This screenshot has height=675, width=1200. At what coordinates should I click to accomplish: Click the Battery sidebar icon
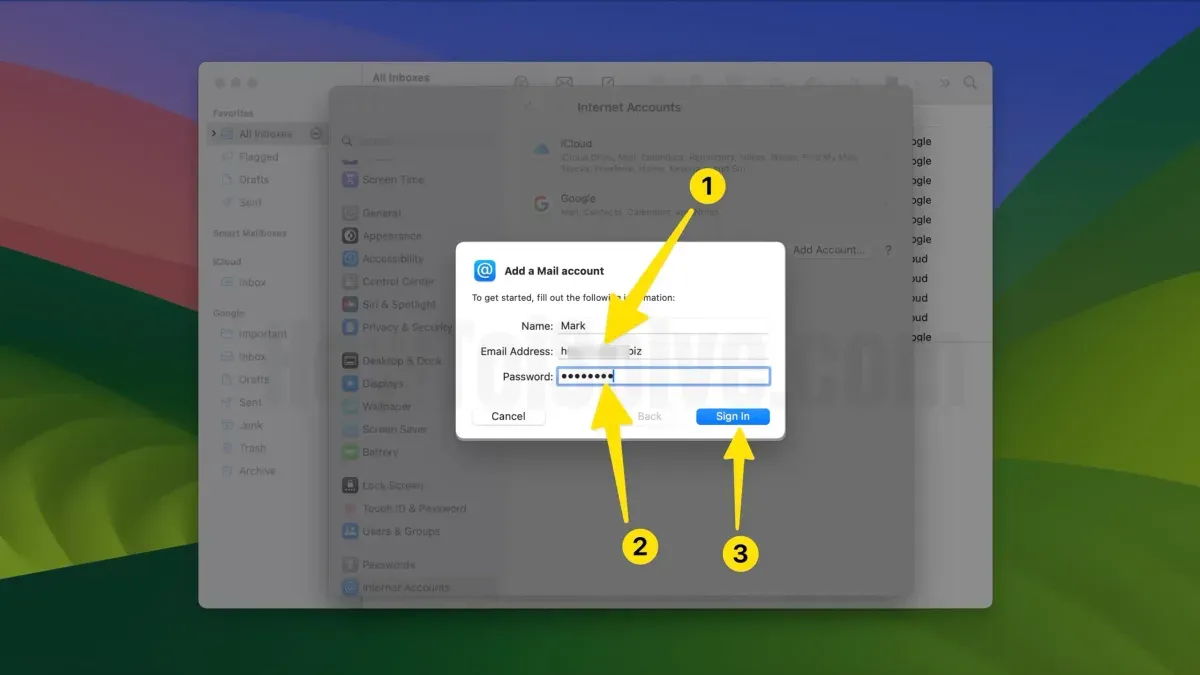(x=350, y=452)
